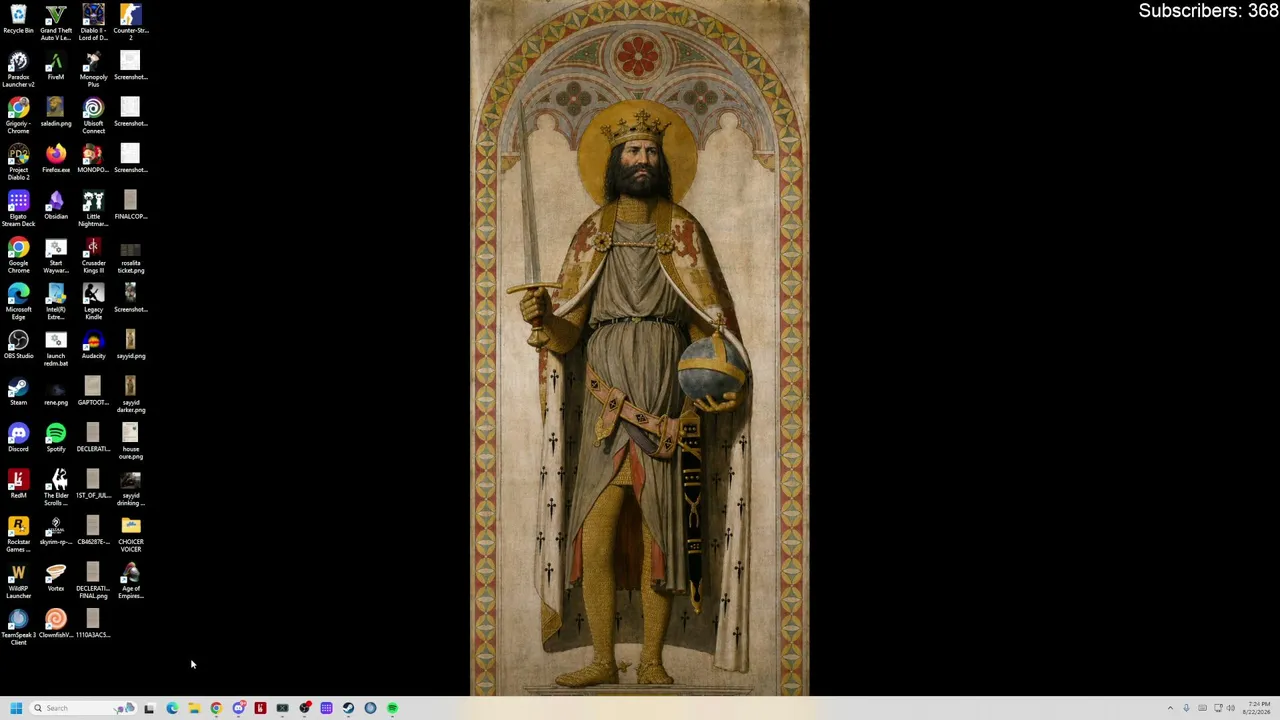Launch Grand Theft Auto V shortcut
The height and width of the screenshot is (720, 1280).
pyautogui.click(x=56, y=23)
